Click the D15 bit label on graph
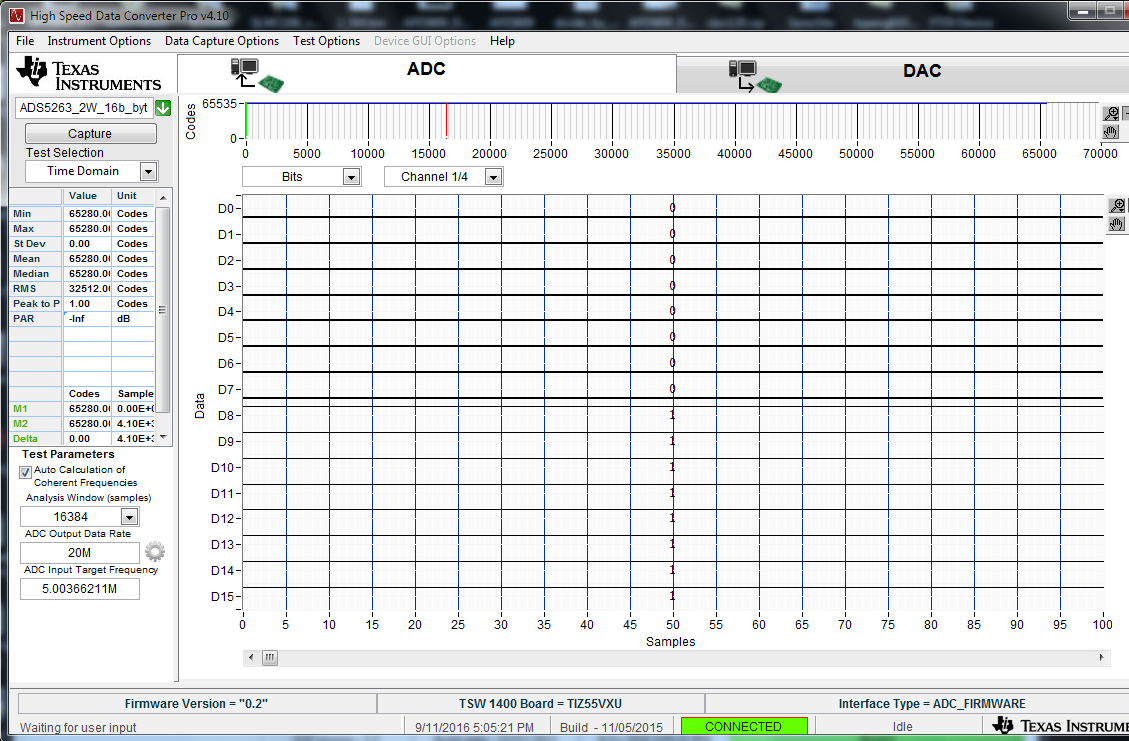 click(x=222, y=596)
